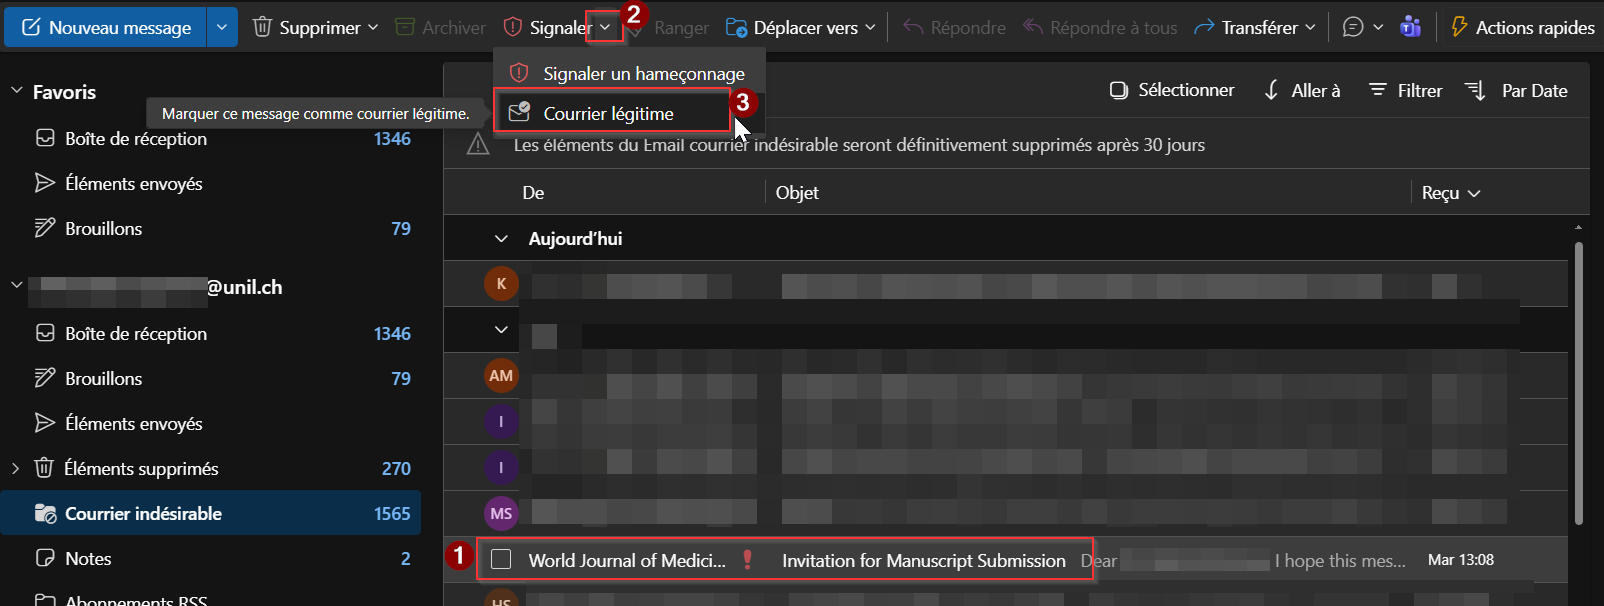Click the message list vertical scrollbar

click(x=1579, y=380)
